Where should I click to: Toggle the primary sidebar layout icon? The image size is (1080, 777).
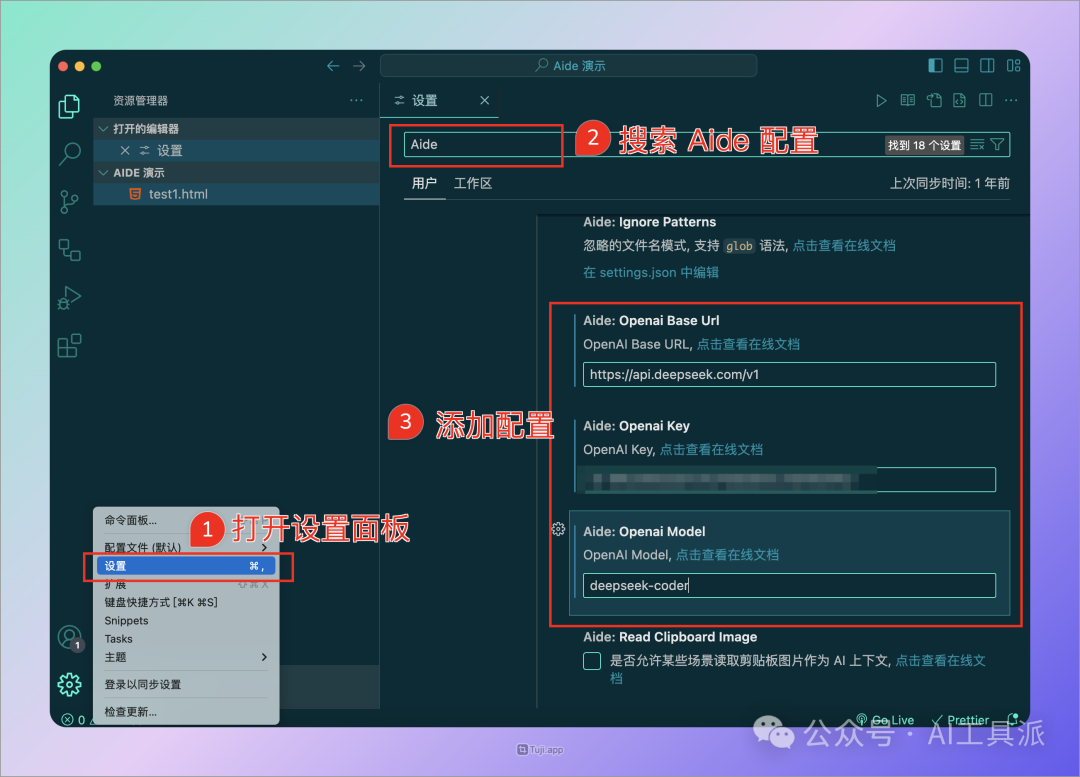[x=935, y=65]
